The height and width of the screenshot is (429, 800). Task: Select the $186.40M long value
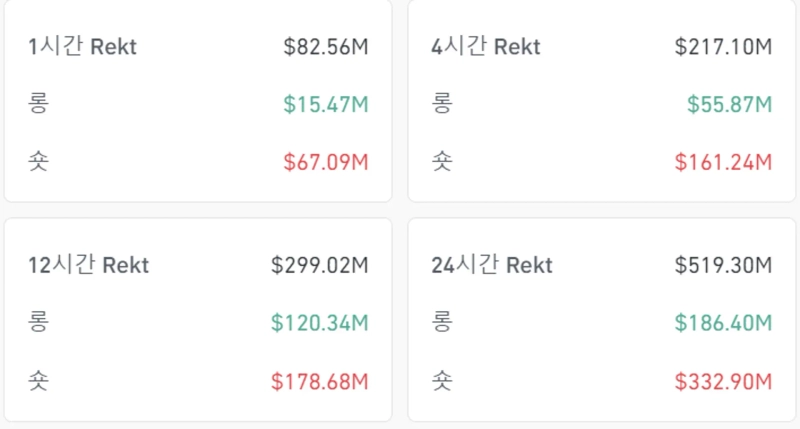pyautogui.click(x=723, y=323)
